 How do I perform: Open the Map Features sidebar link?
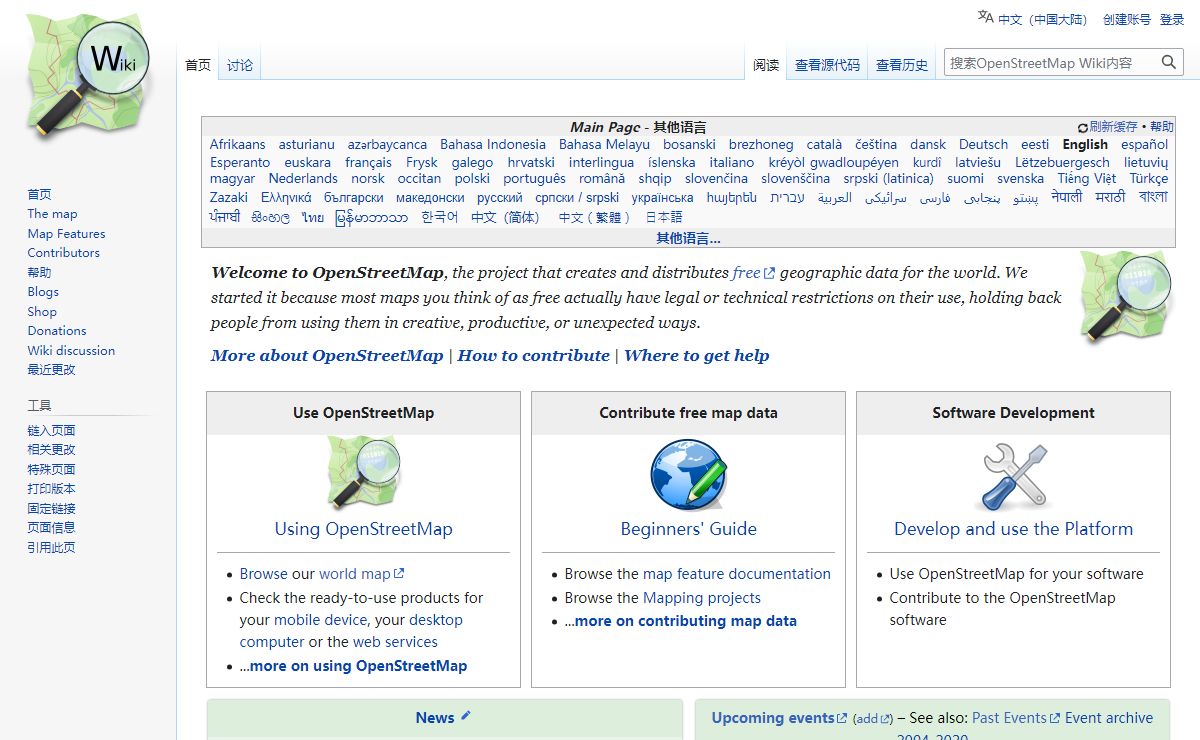coord(66,234)
